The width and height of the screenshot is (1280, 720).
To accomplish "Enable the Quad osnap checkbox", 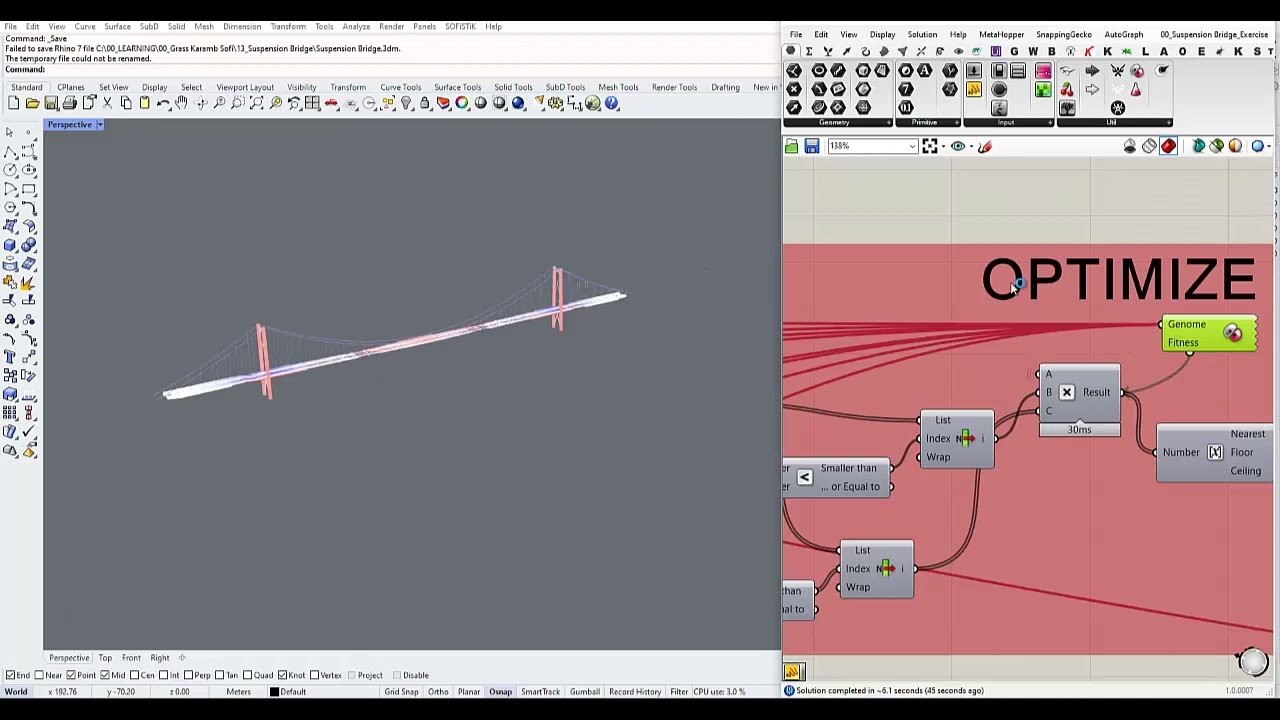I will coord(249,675).
